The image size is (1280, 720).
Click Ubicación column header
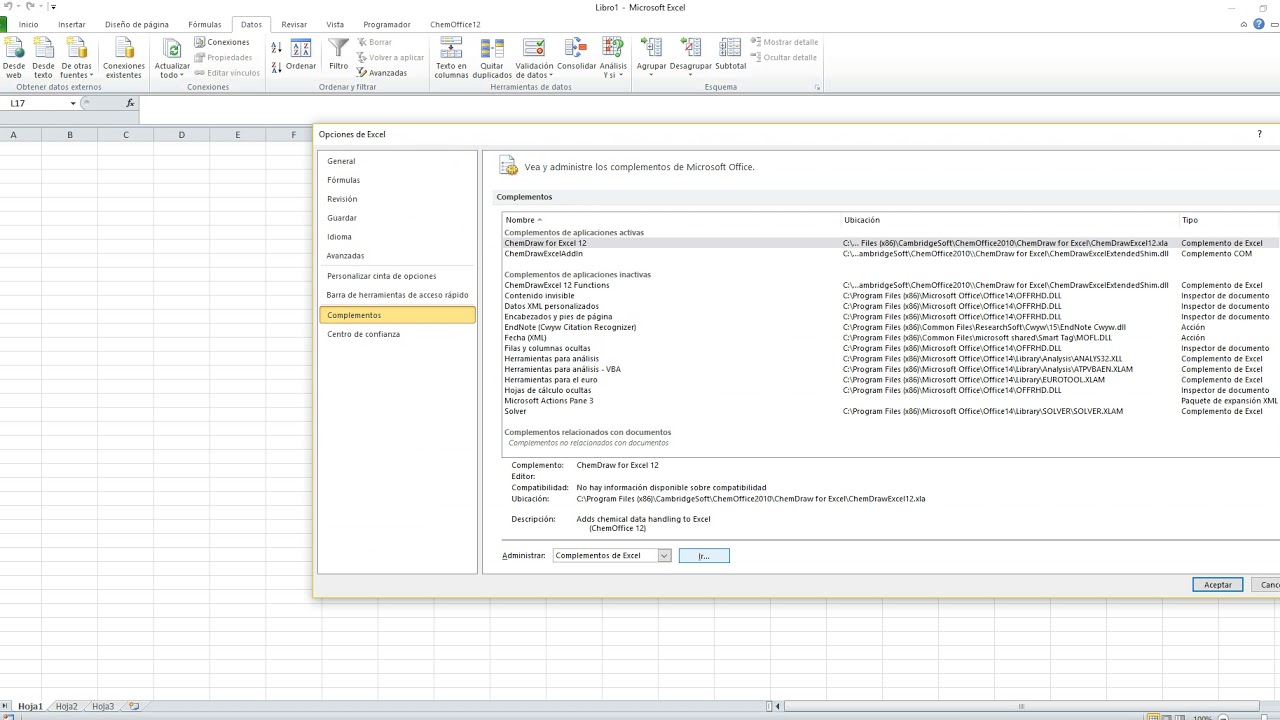click(1010, 220)
